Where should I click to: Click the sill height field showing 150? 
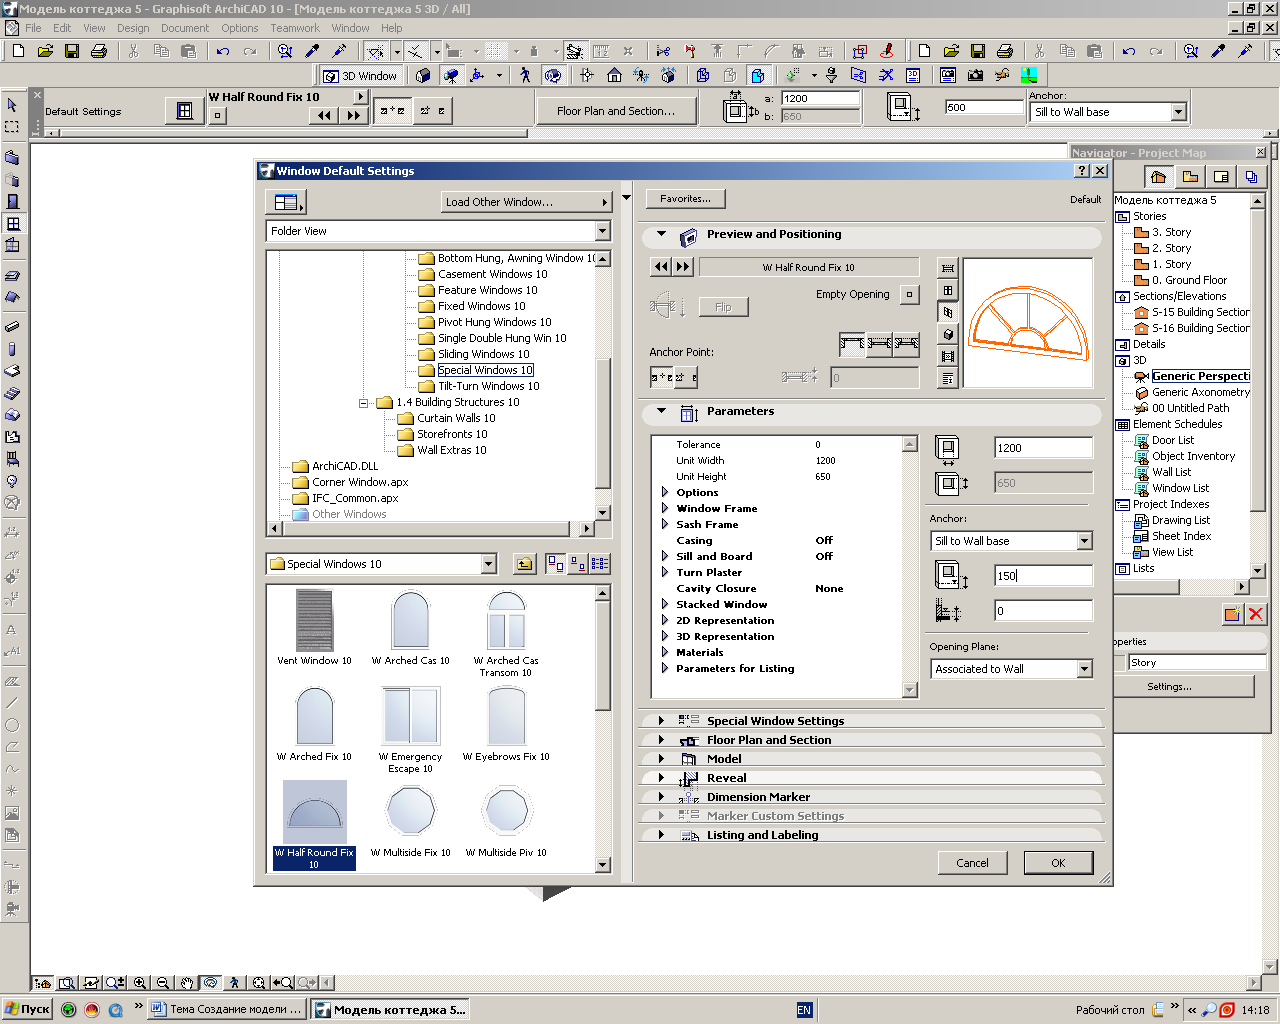(x=1043, y=575)
